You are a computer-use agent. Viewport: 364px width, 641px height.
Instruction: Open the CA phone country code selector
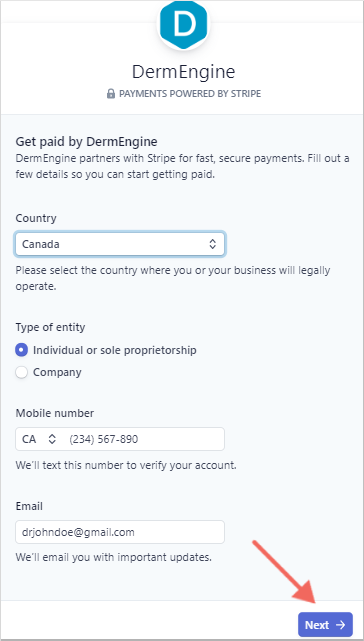tap(38, 439)
